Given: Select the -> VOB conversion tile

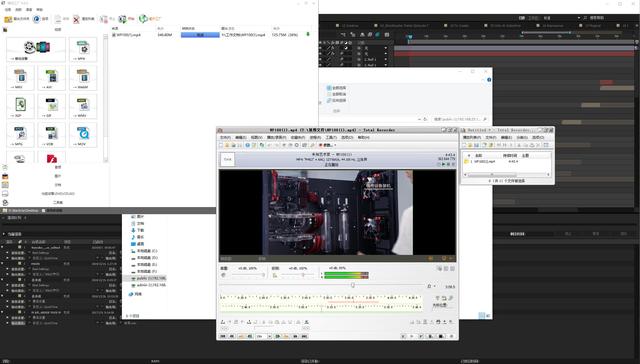Looking at the screenshot, I should (x=51, y=135).
